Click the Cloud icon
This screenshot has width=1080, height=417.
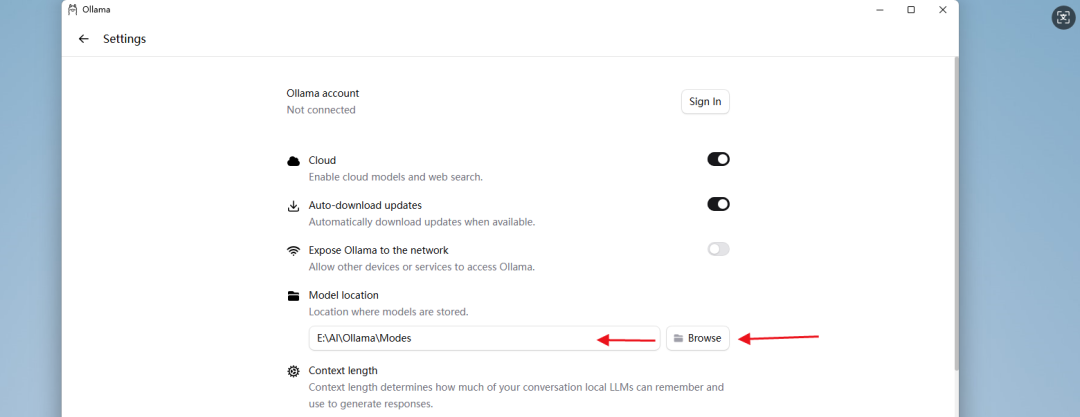pos(293,161)
